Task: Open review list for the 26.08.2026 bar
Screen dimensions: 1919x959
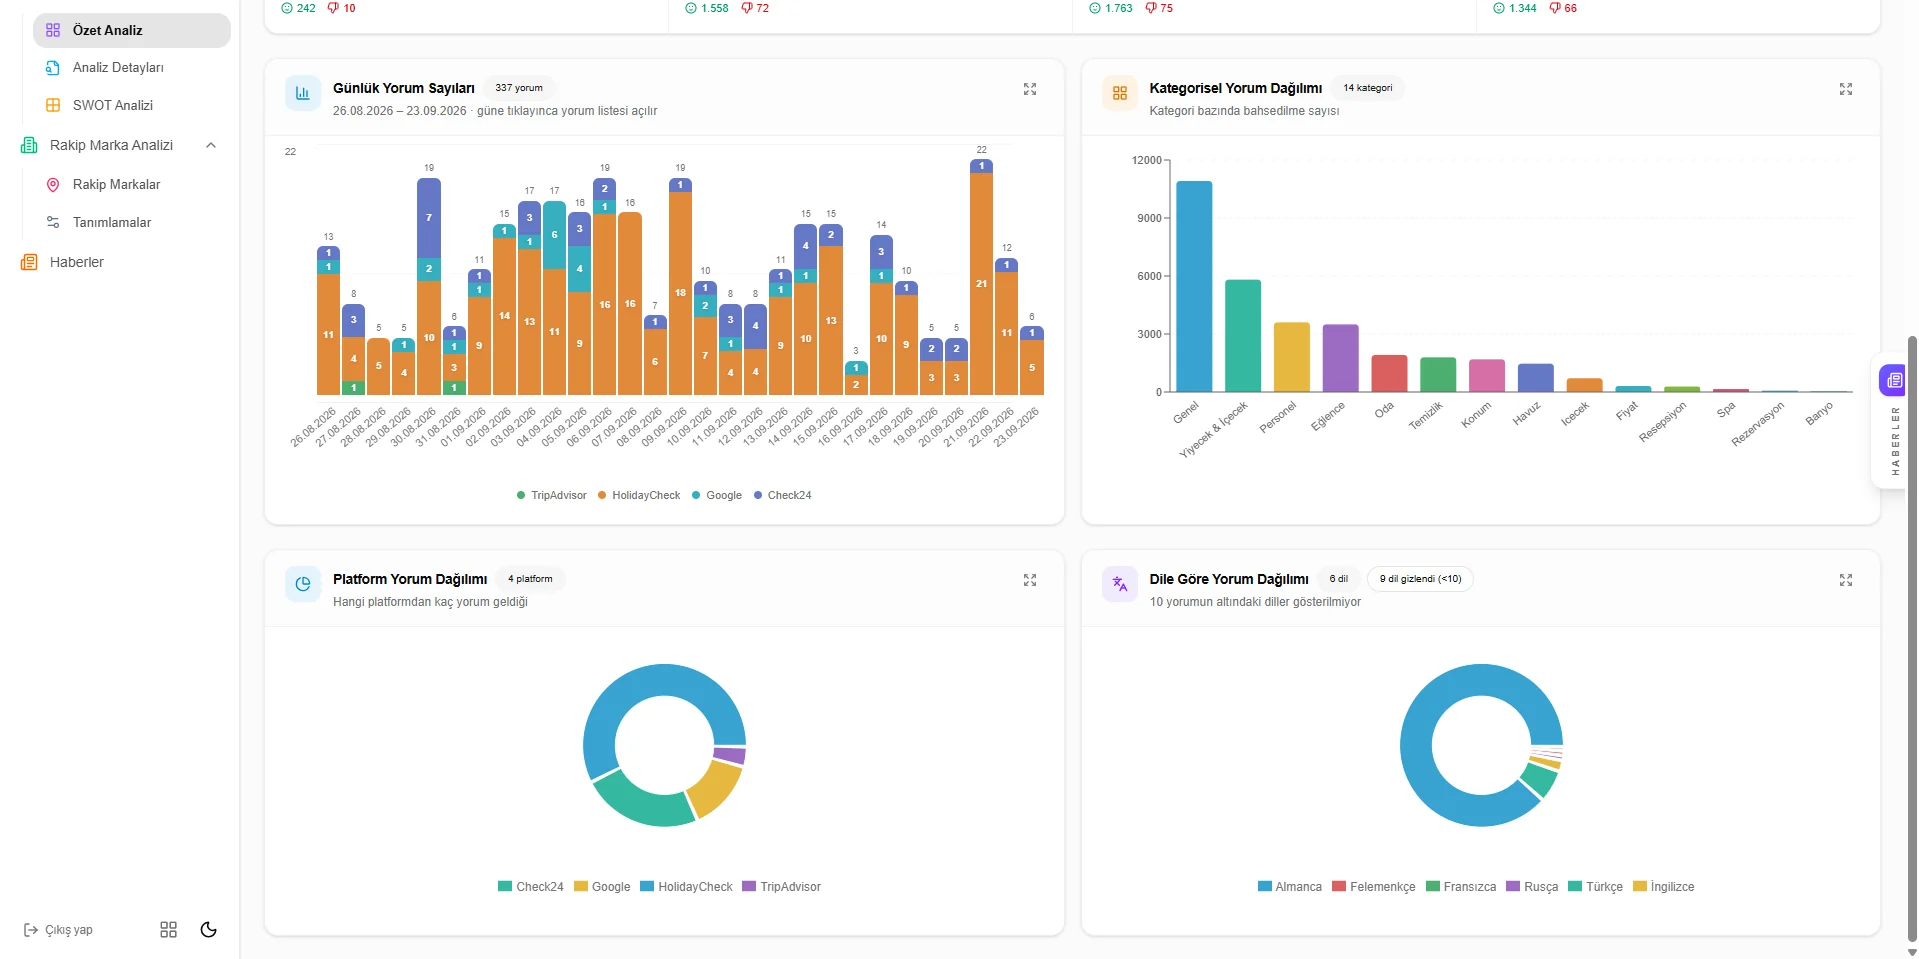Action: 328,321
